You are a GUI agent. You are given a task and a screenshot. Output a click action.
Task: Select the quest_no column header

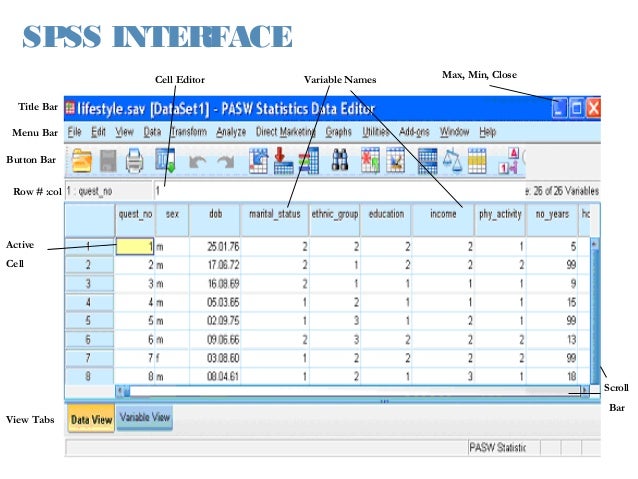click(135, 219)
